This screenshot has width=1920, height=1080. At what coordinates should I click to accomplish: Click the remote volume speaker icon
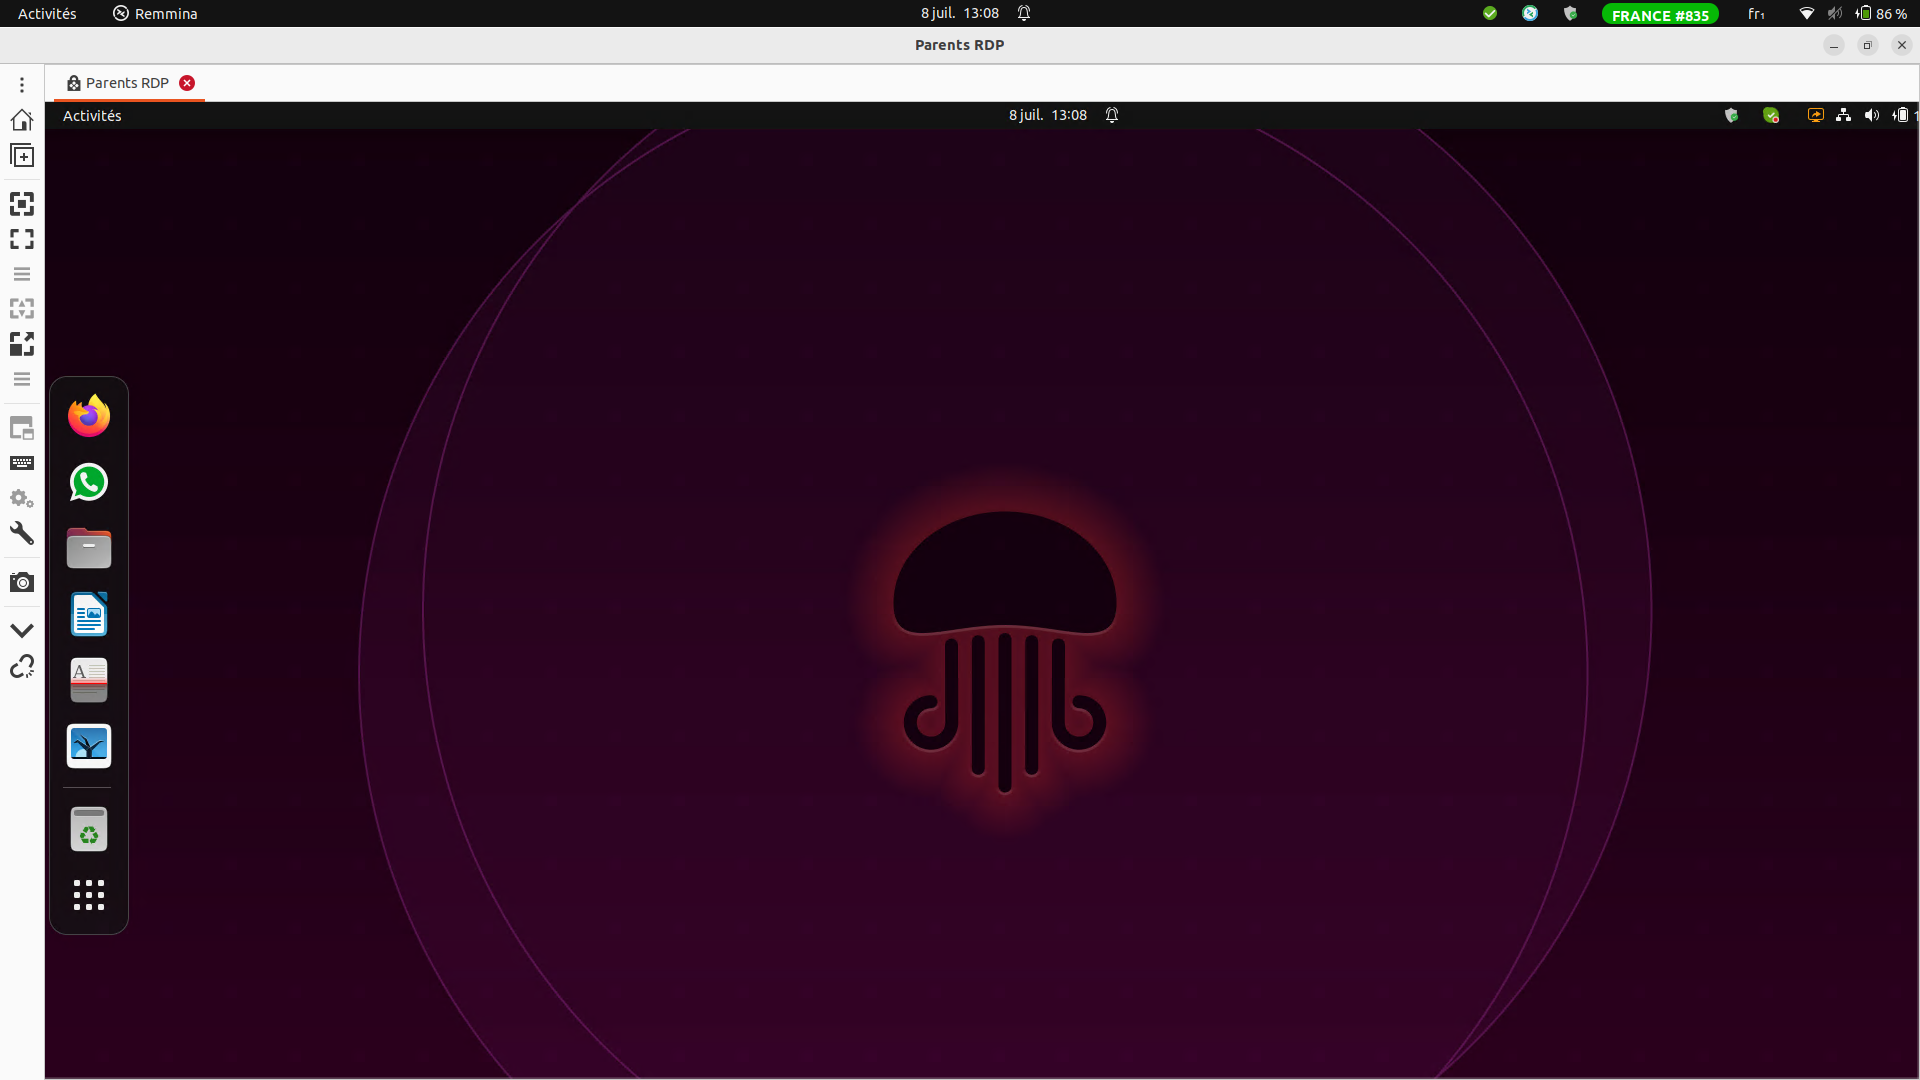tap(1872, 115)
